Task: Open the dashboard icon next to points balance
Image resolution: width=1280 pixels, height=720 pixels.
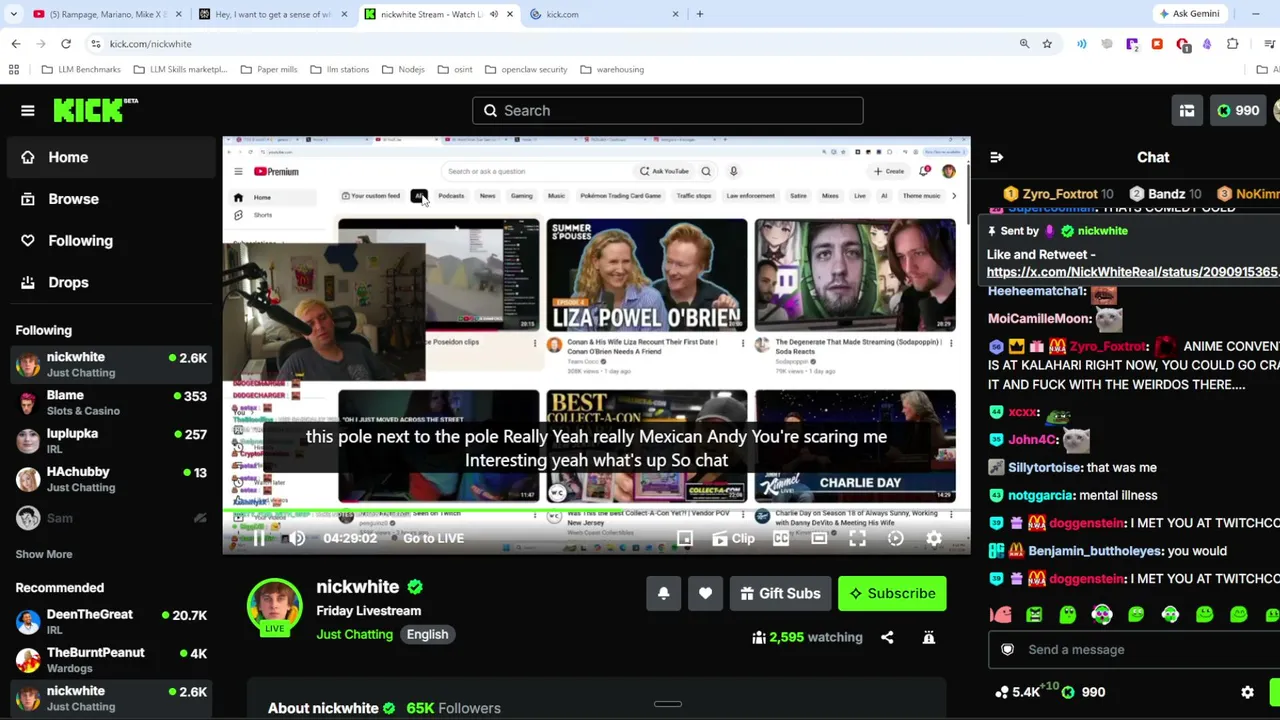Action: pyautogui.click(x=1186, y=111)
